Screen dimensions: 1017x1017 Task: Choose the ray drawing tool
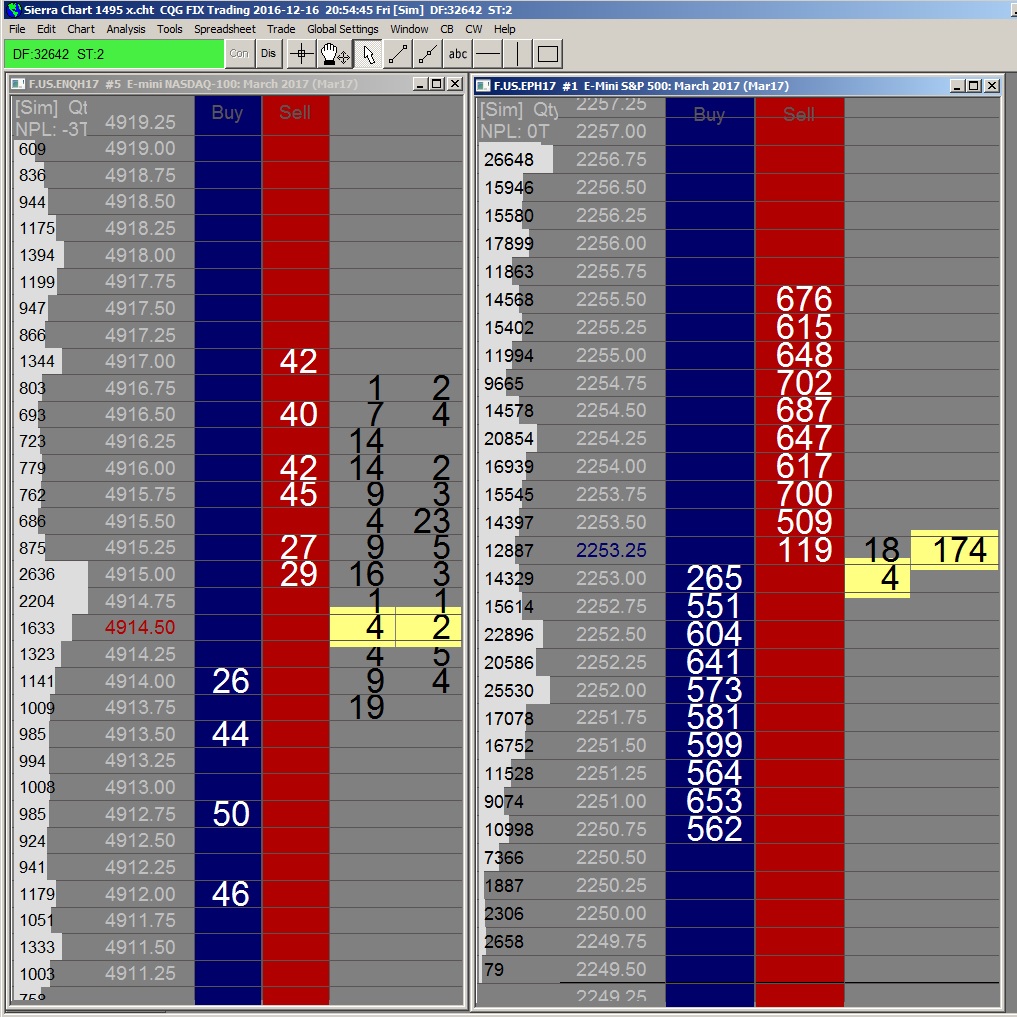428,54
